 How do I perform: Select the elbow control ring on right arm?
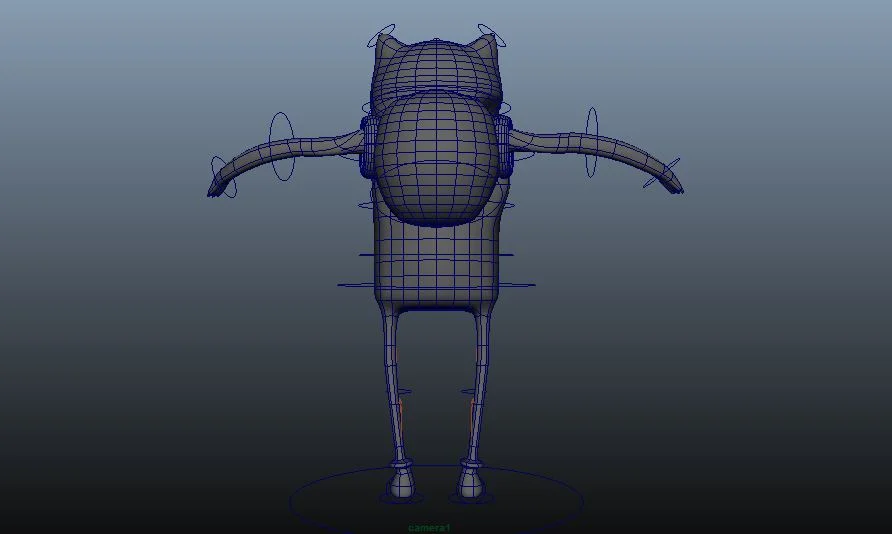pyautogui.click(x=592, y=142)
